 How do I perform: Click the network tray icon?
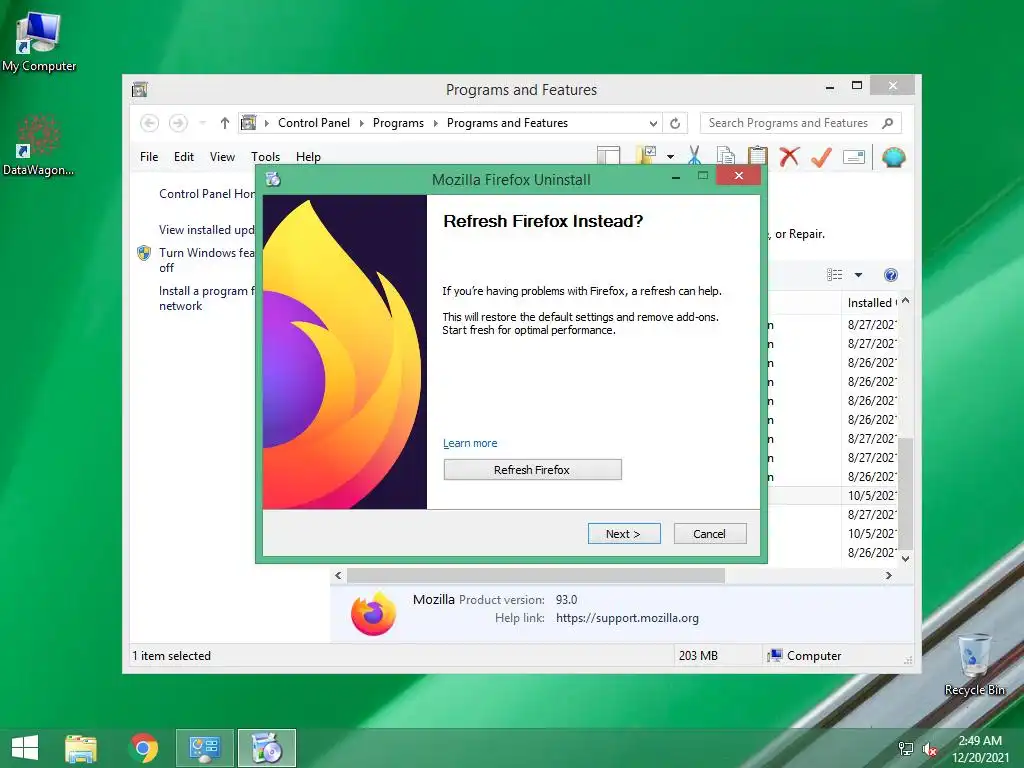906,749
